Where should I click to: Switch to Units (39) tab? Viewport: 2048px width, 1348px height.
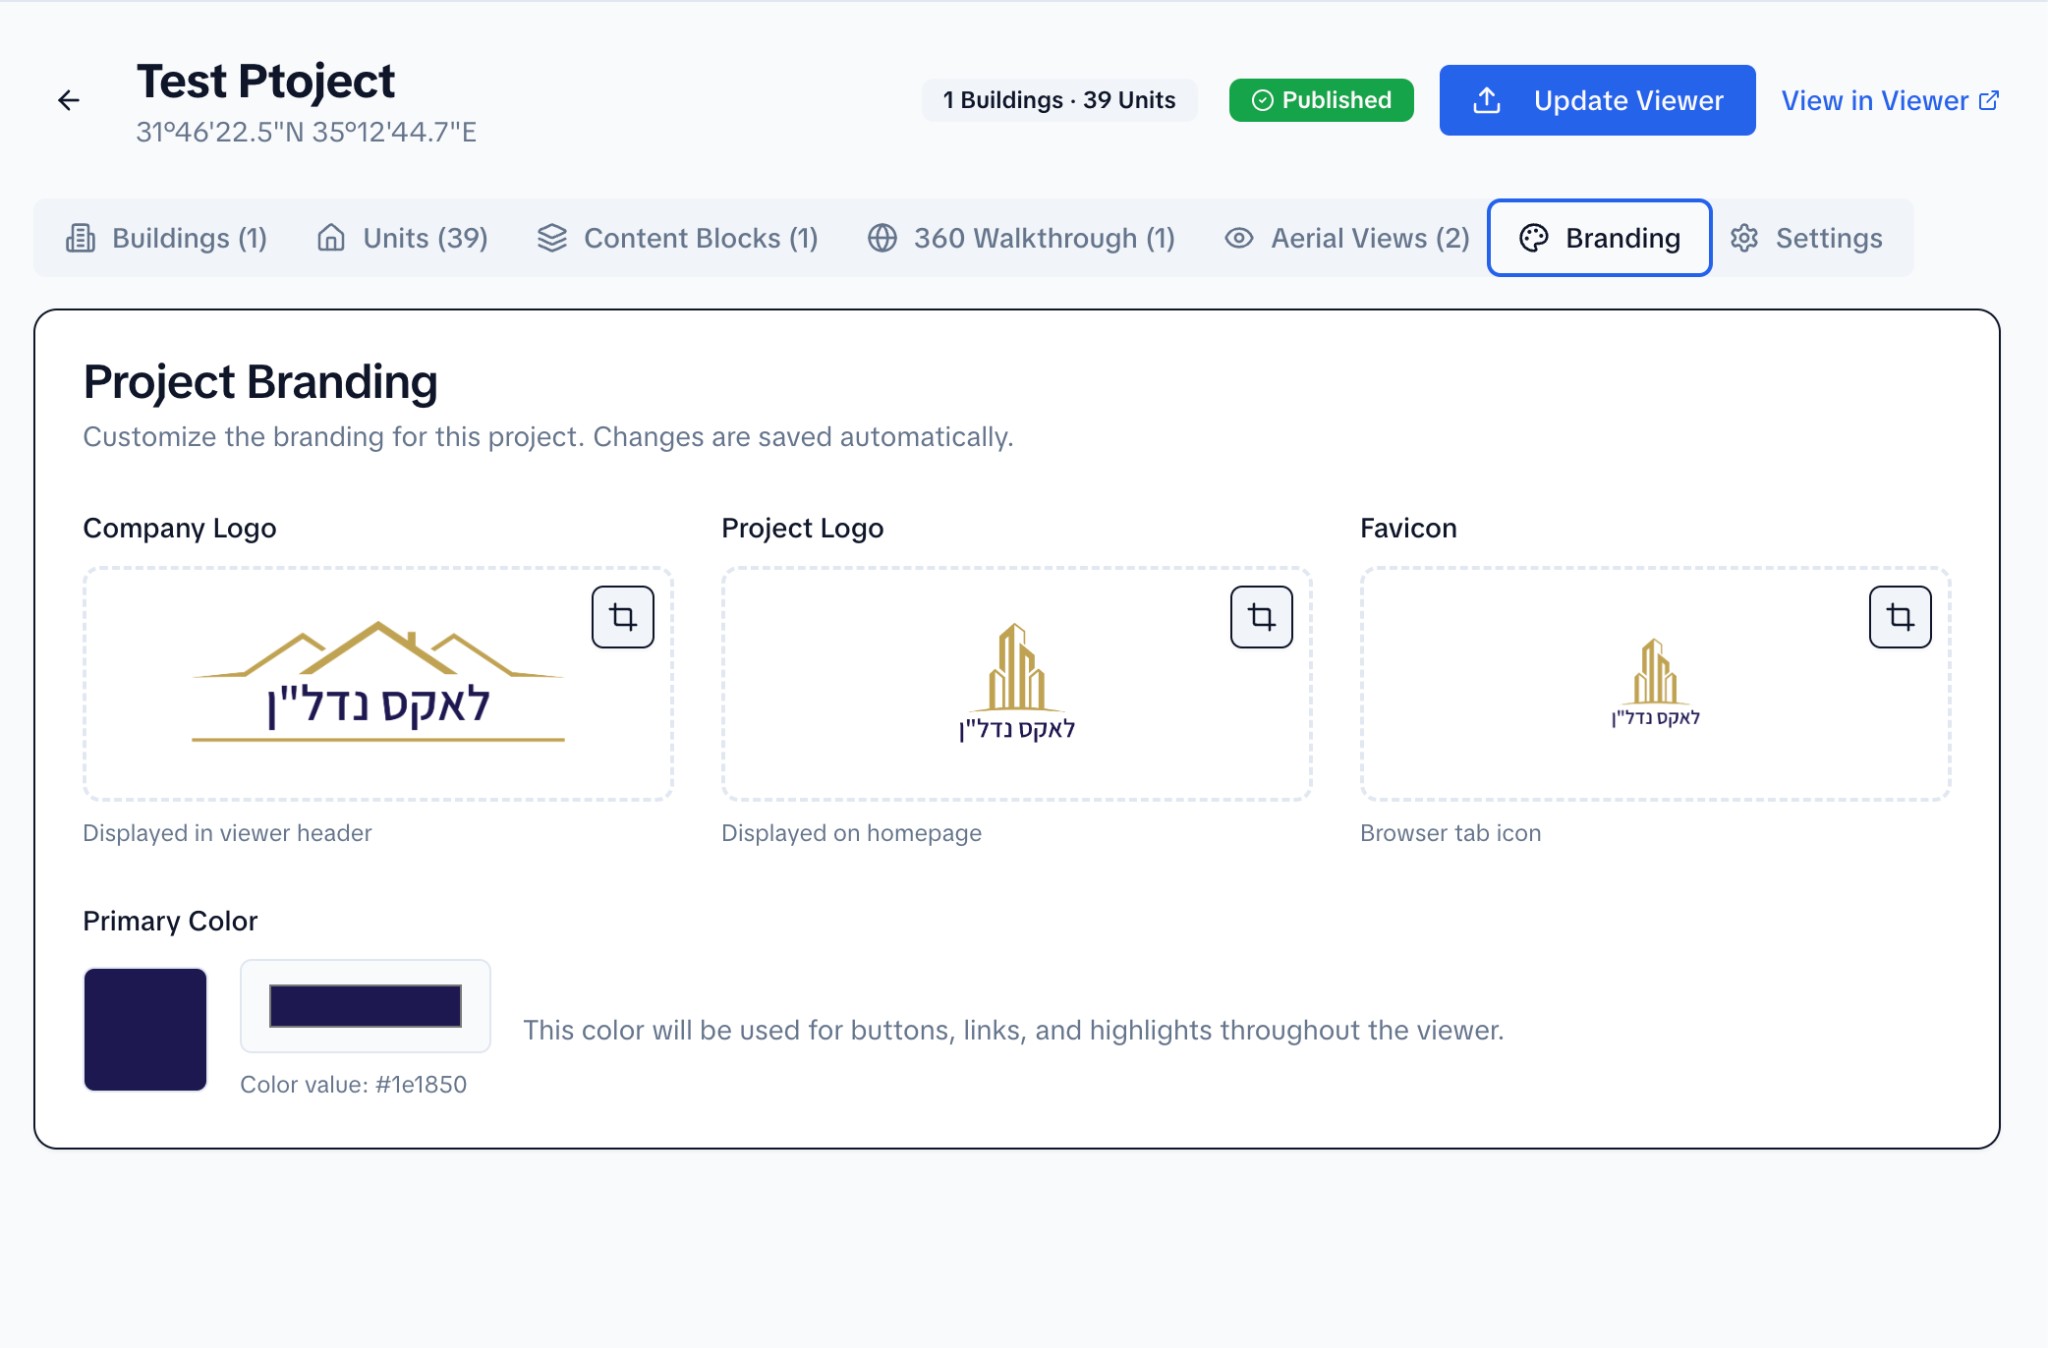coord(402,238)
